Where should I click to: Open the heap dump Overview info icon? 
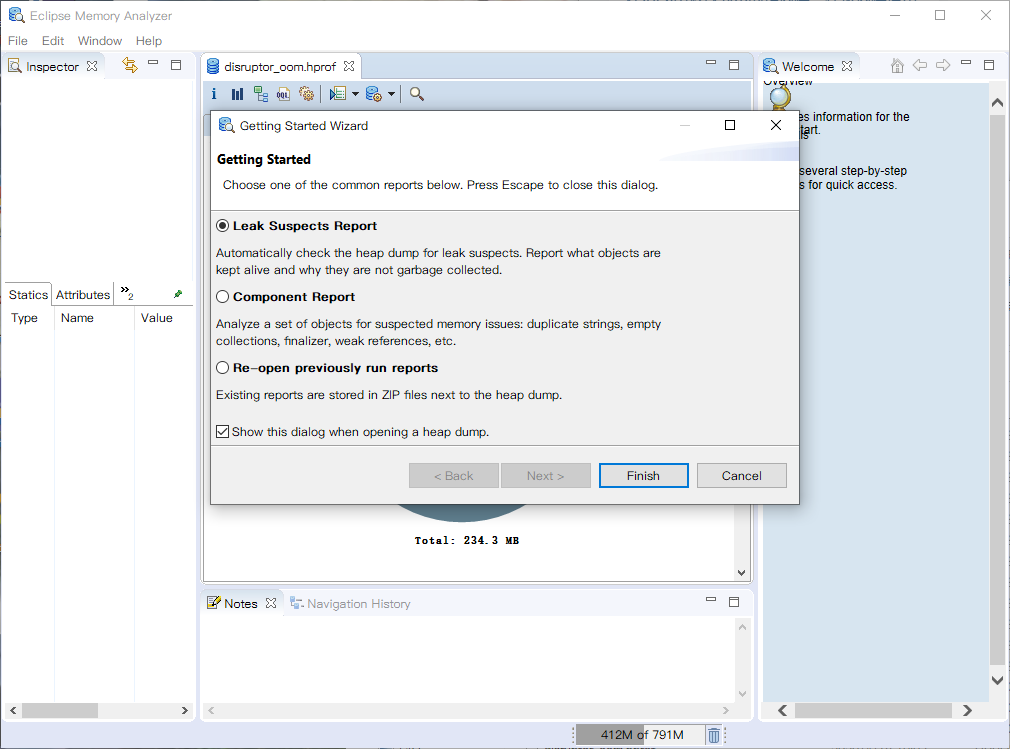pos(214,94)
